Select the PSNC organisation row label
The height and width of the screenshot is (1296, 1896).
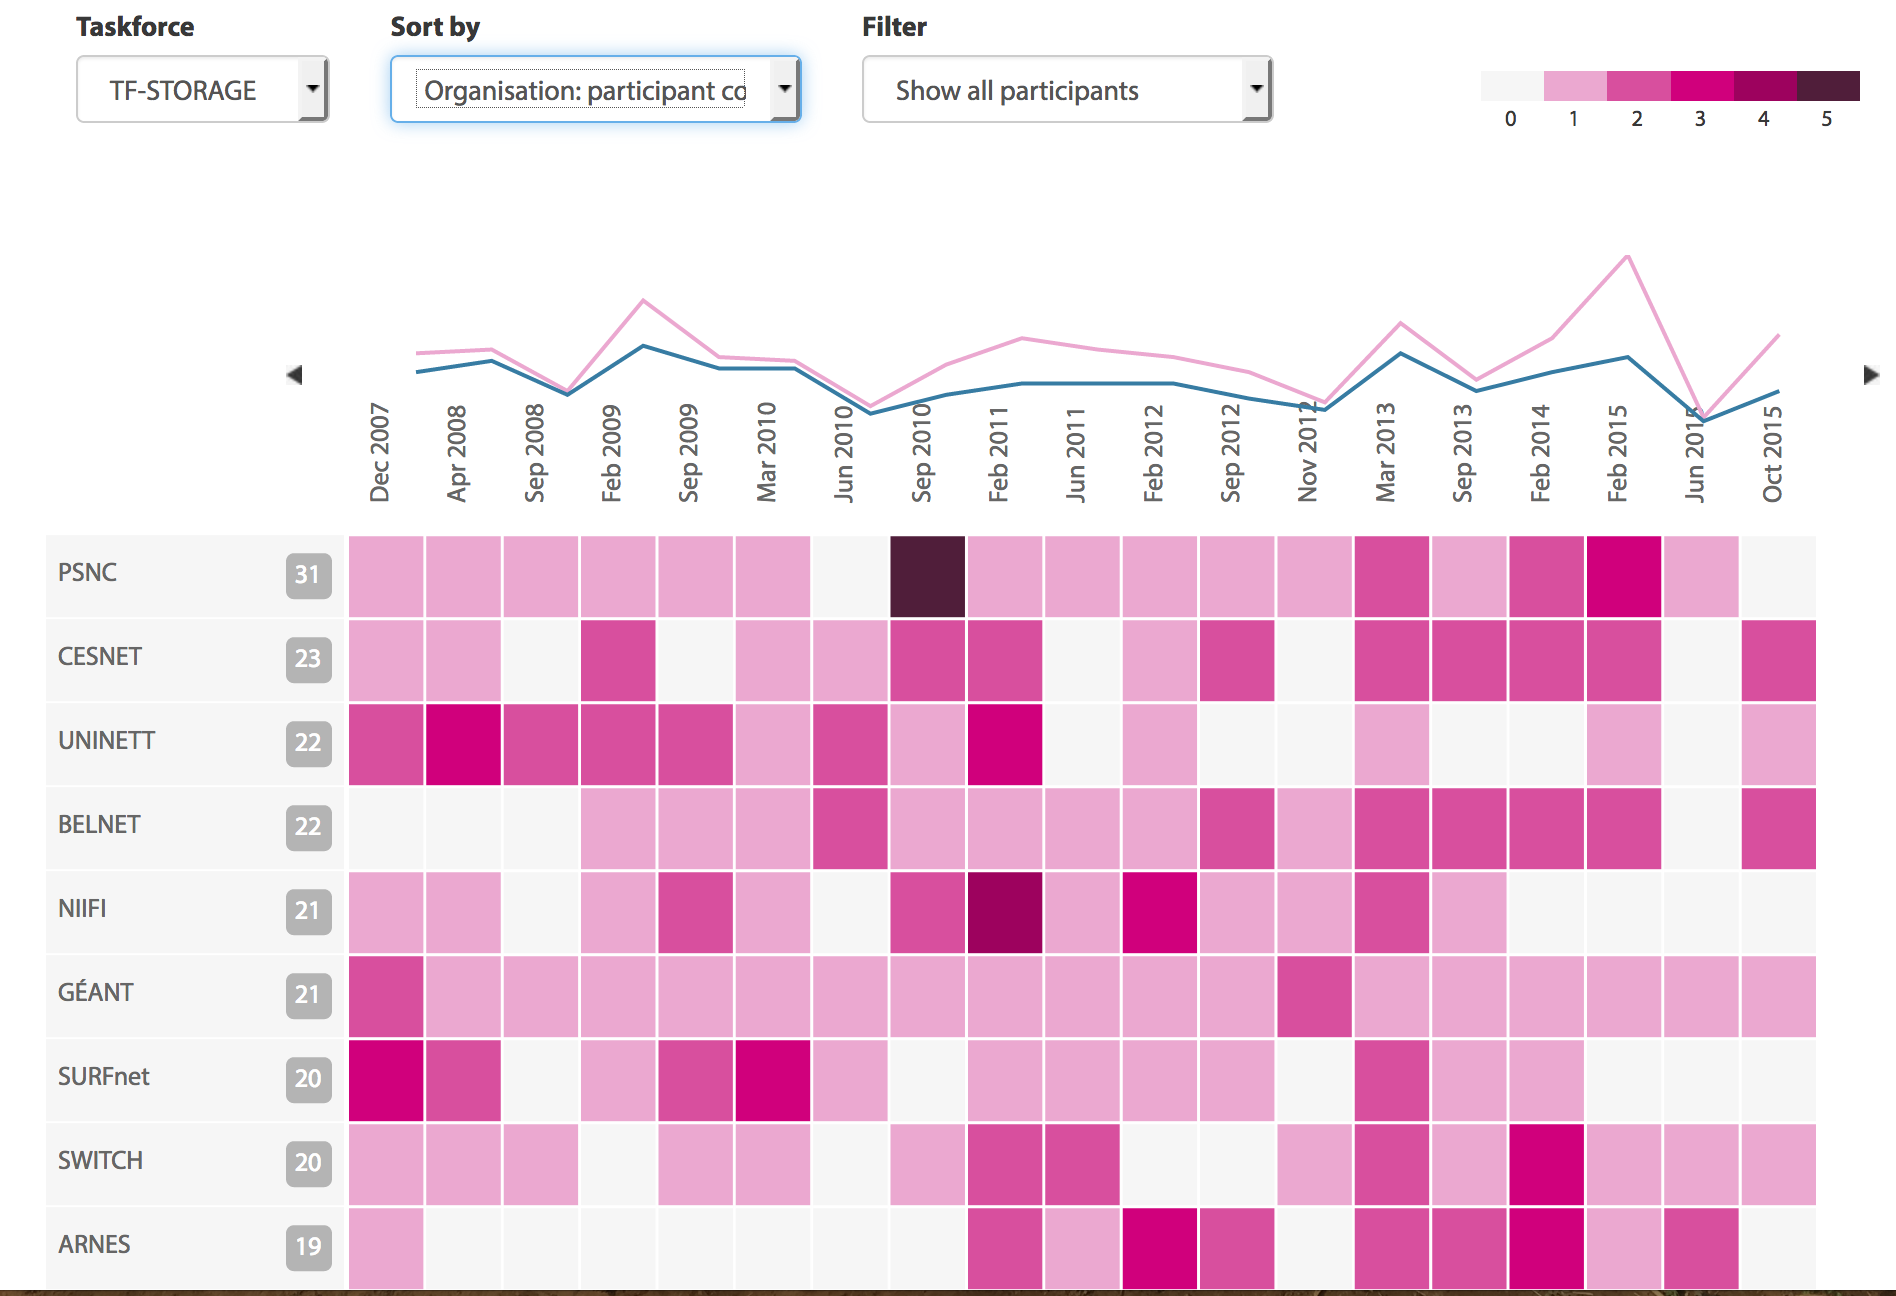click(x=88, y=573)
